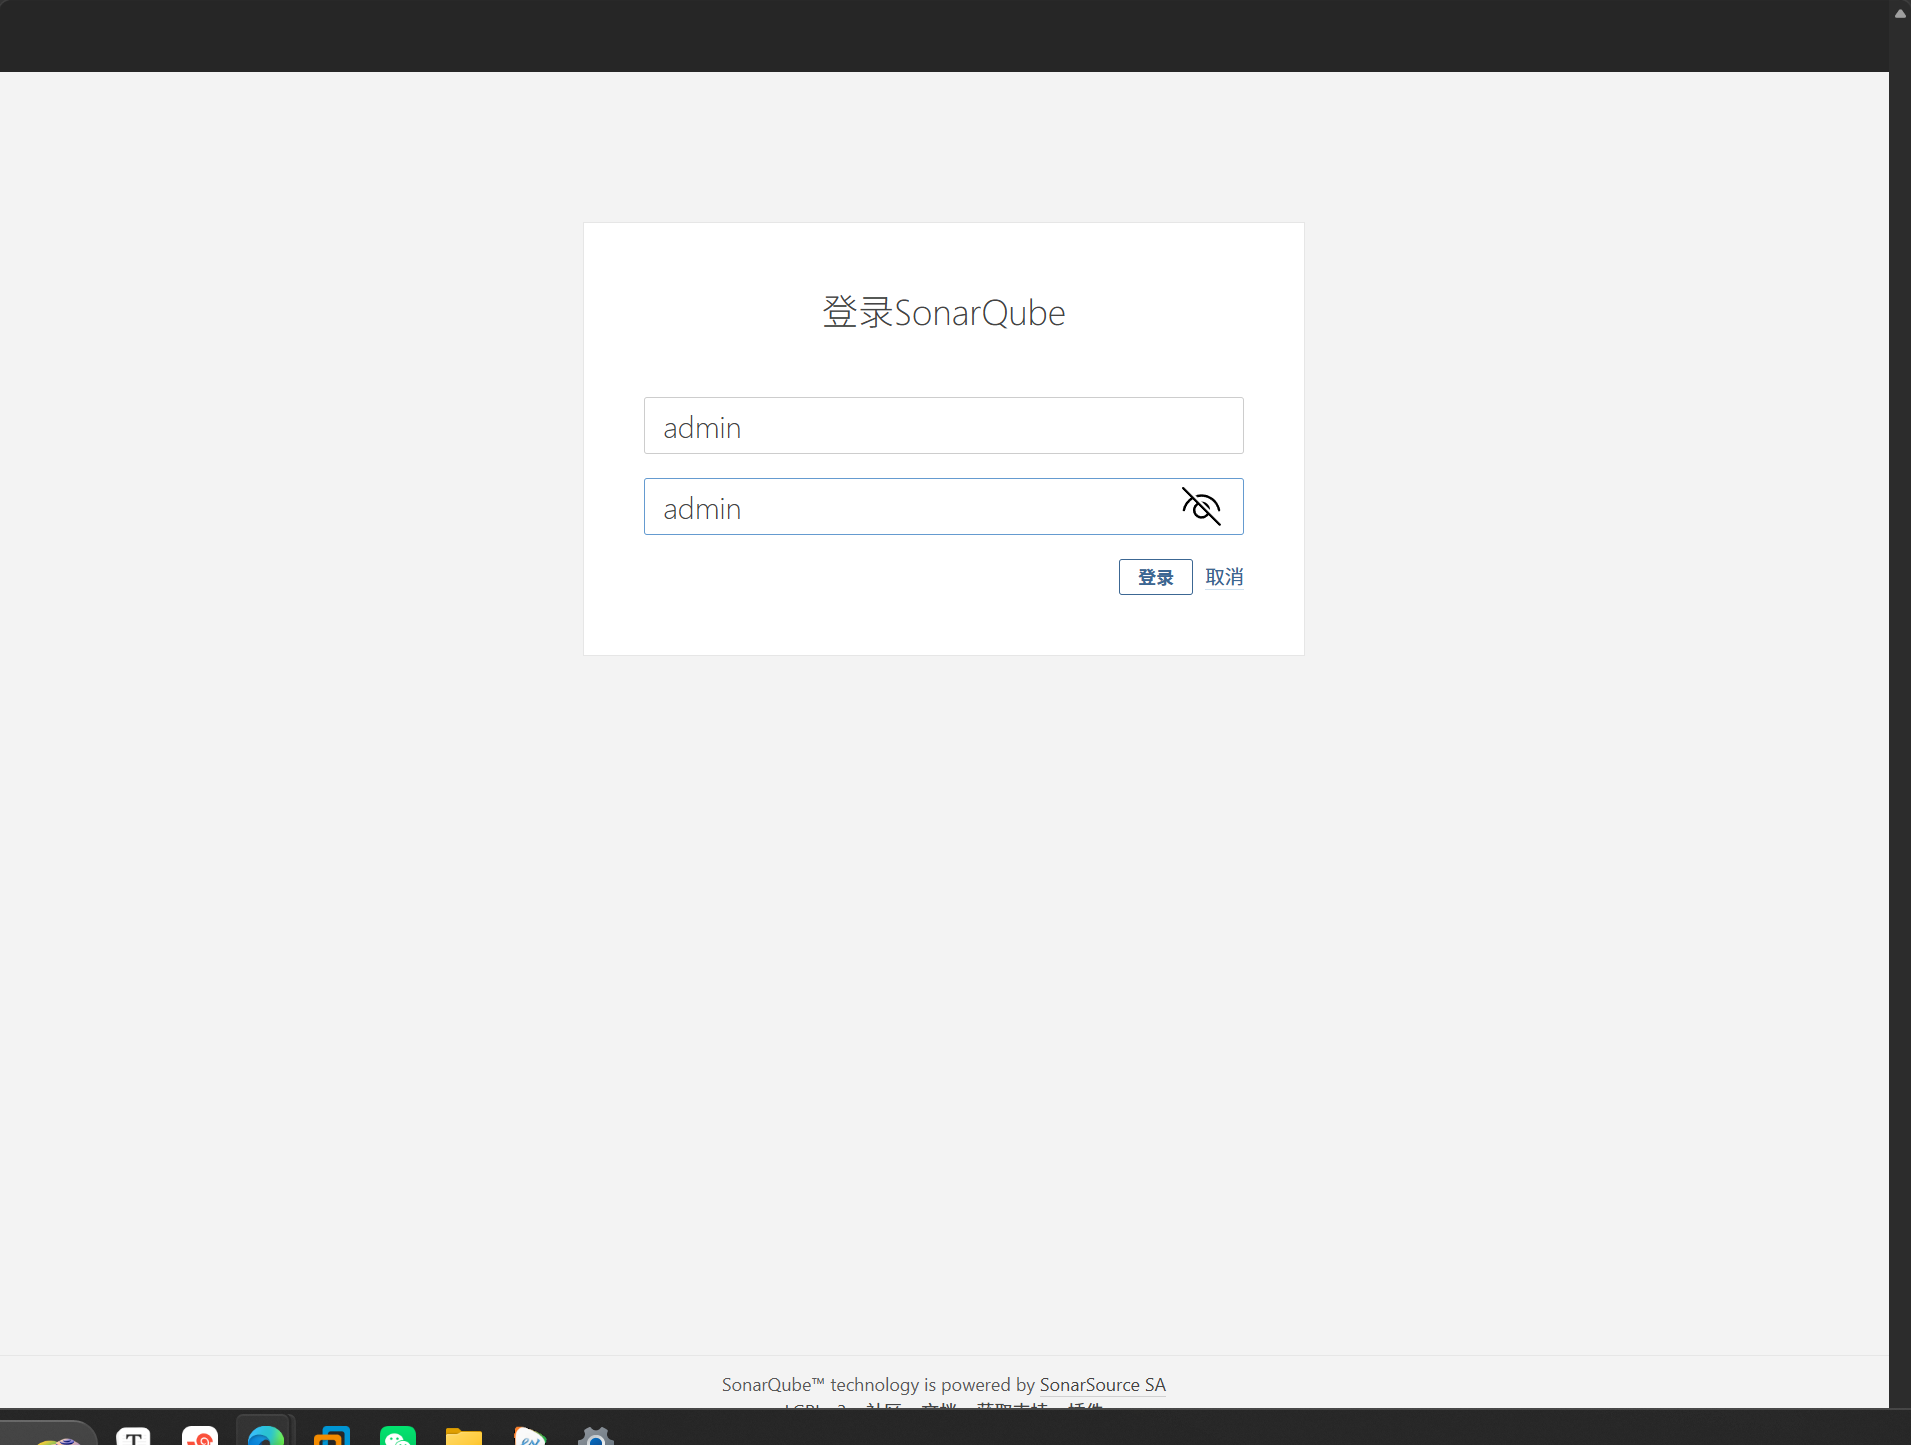This screenshot has width=1911, height=1445.
Task: Open WeChat from the taskbar
Action: click(398, 1435)
